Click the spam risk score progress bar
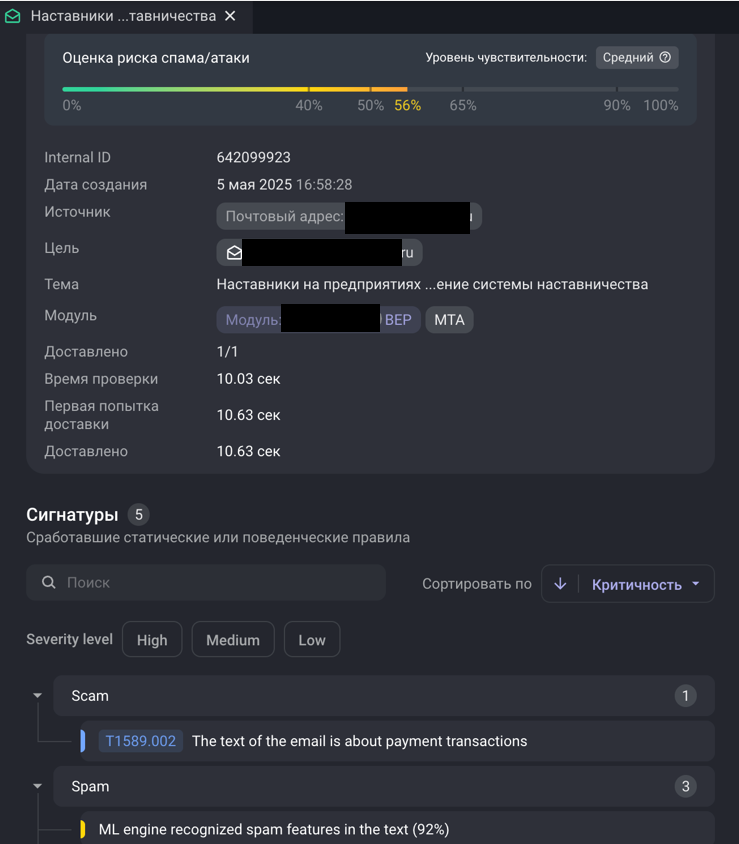The image size is (739, 844). 370,89
